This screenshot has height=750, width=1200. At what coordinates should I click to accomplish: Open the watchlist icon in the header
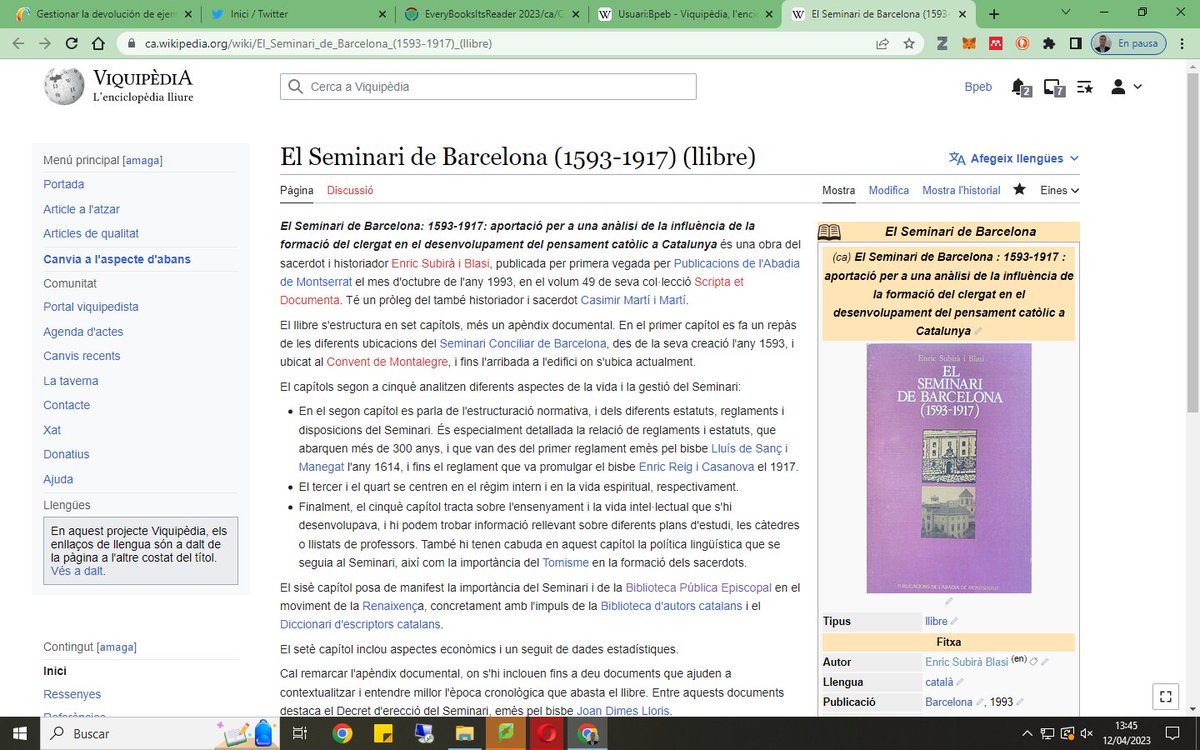(1085, 87)
